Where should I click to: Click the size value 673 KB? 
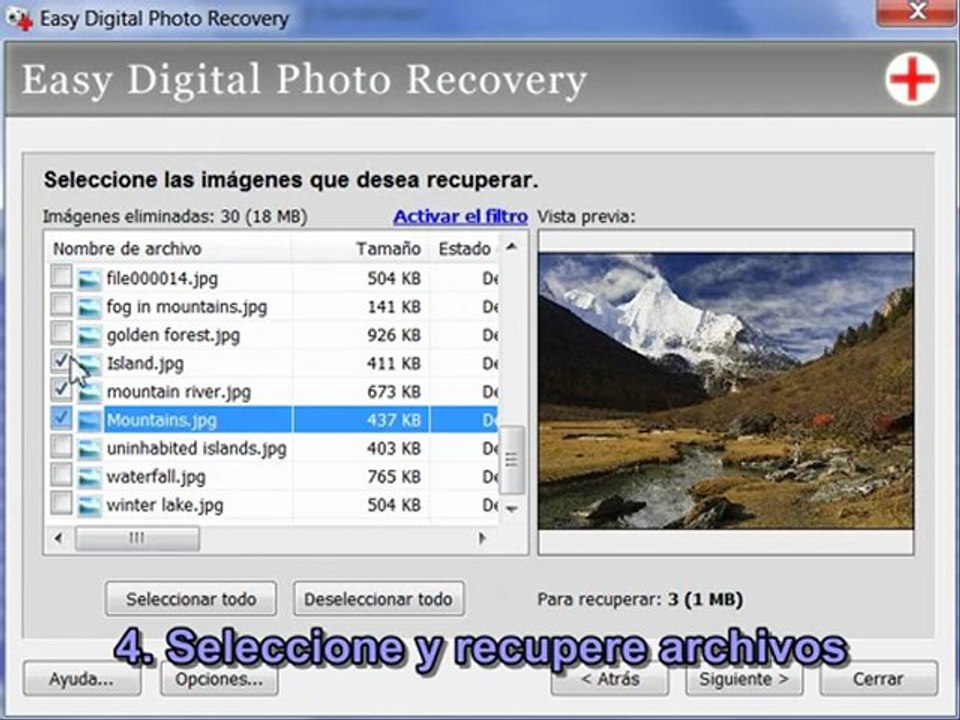coord(394,391)
